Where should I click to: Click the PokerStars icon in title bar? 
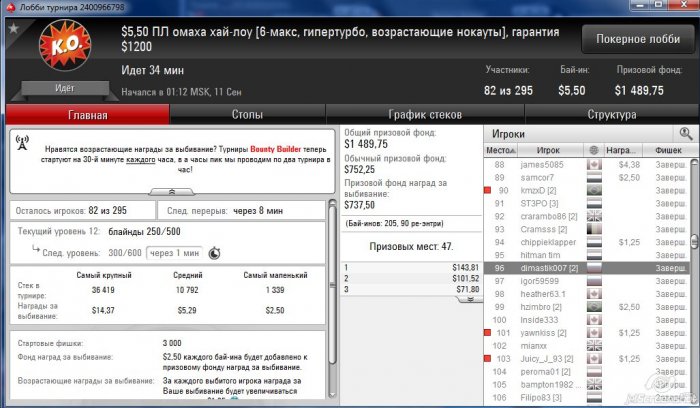(x=11, y=7)
